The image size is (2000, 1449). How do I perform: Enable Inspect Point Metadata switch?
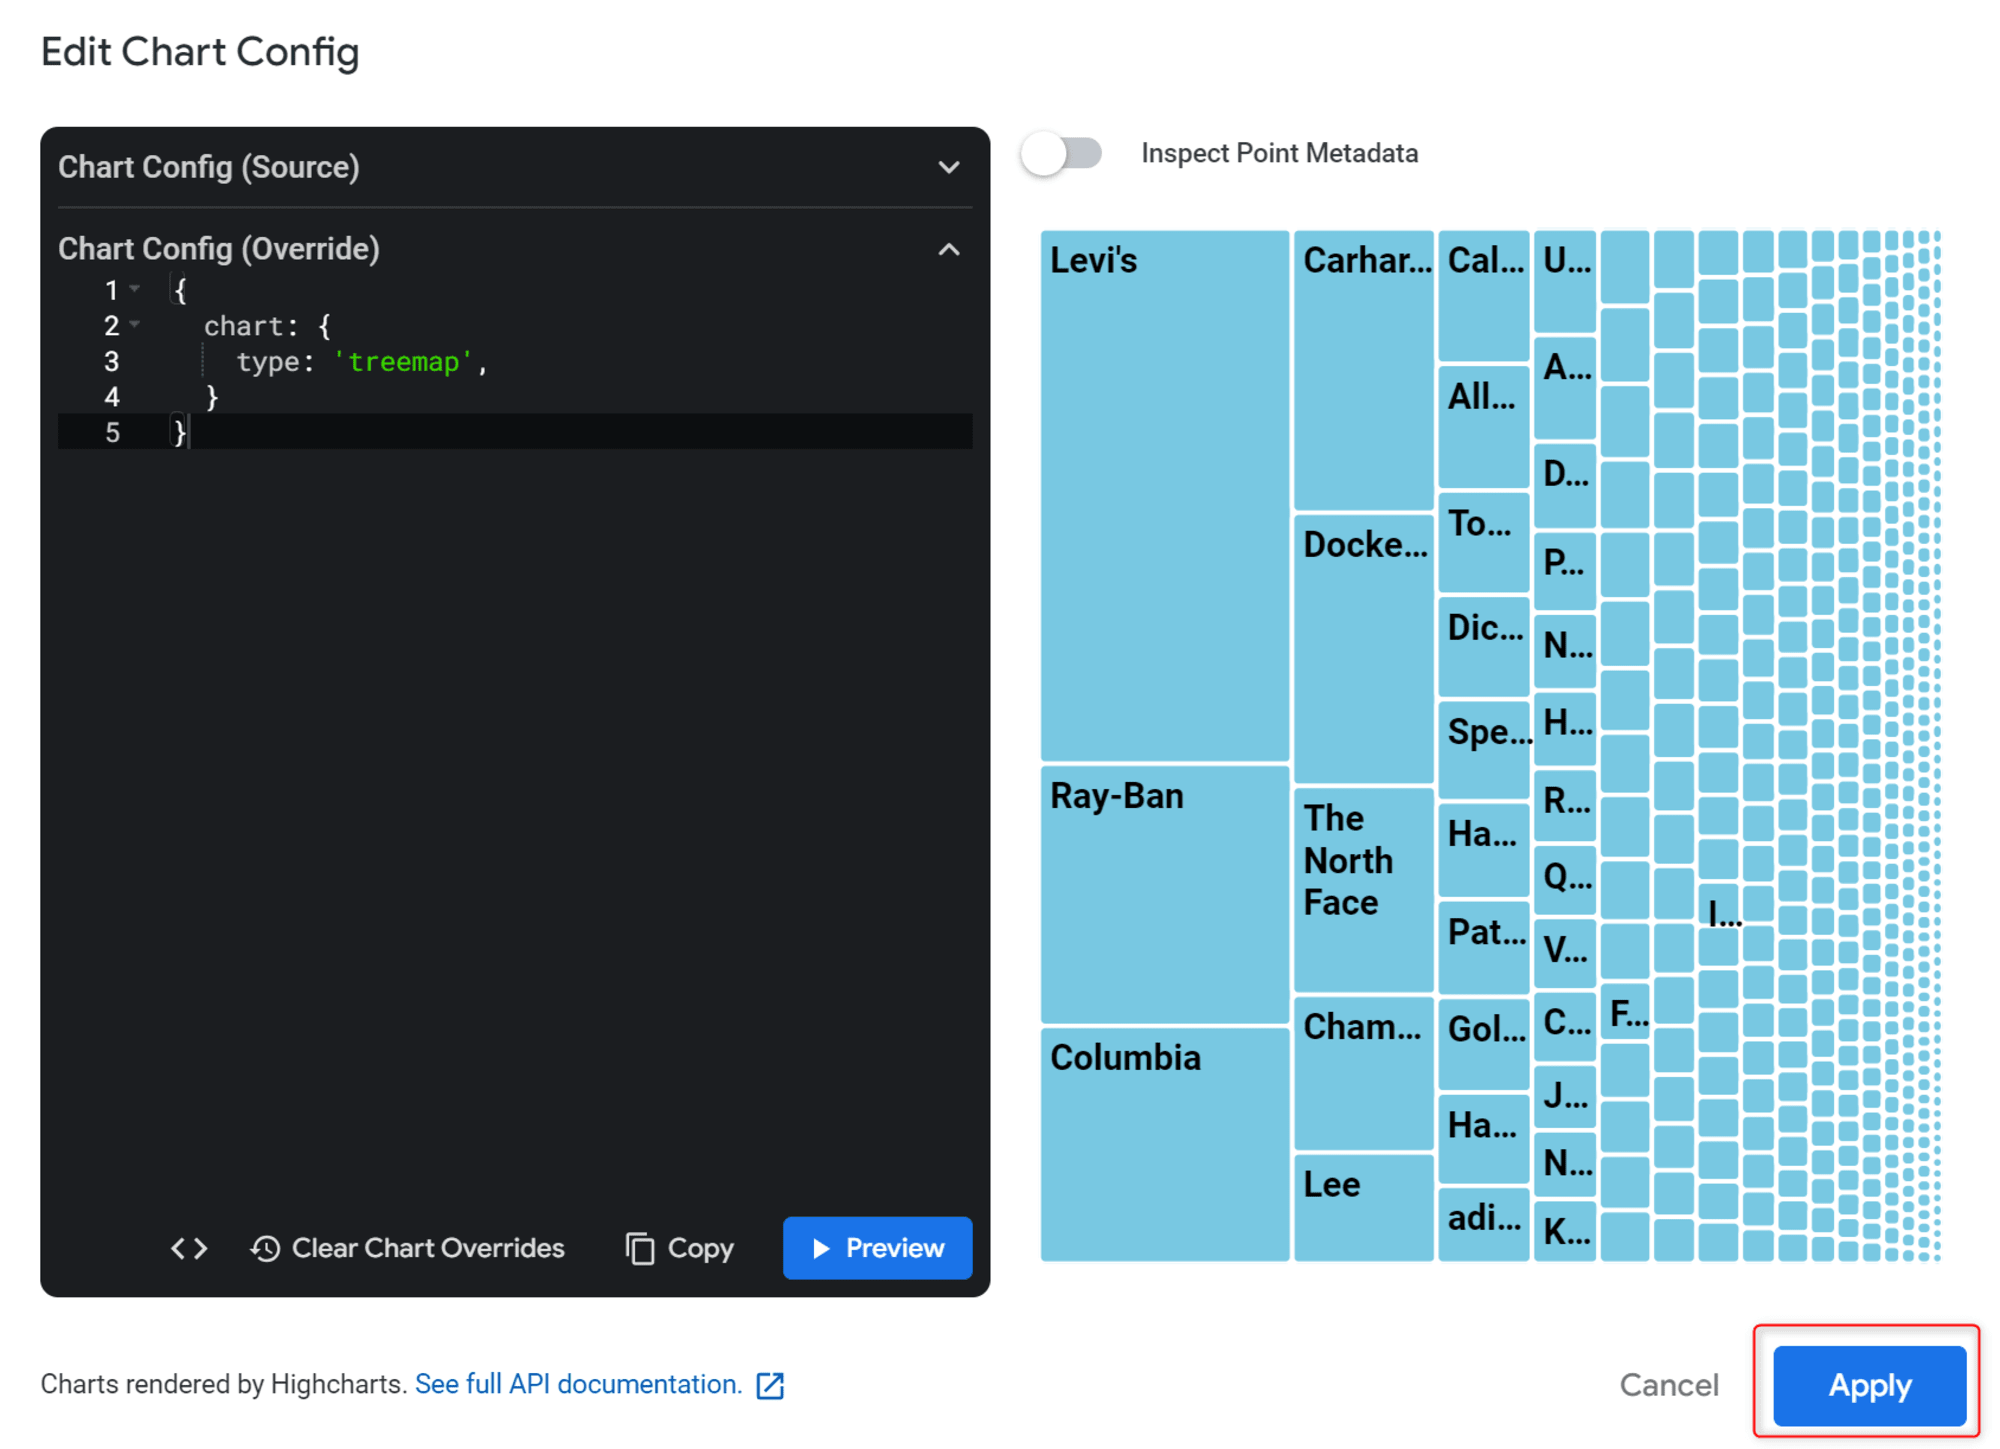coord(1062,153)
